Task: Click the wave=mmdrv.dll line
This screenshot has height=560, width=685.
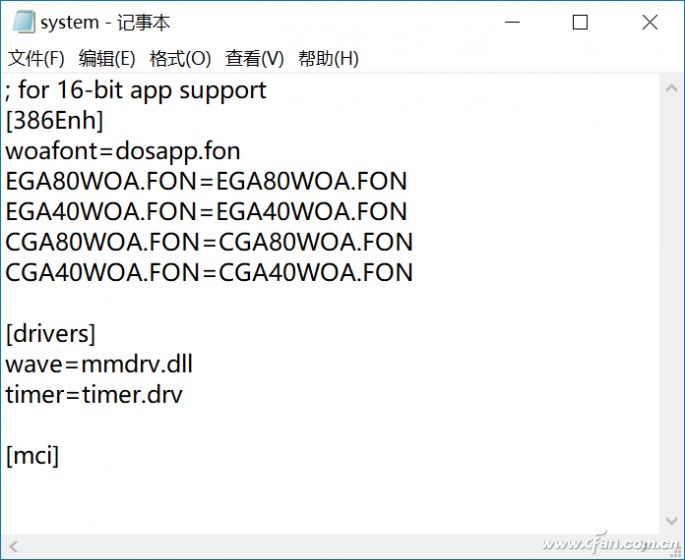Action: pos(99,364)
